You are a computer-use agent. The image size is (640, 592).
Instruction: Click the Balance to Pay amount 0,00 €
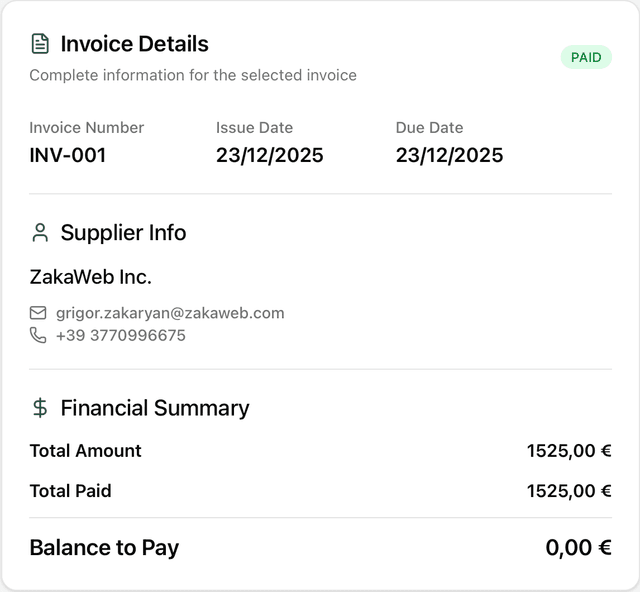click(x=578, y=548)
